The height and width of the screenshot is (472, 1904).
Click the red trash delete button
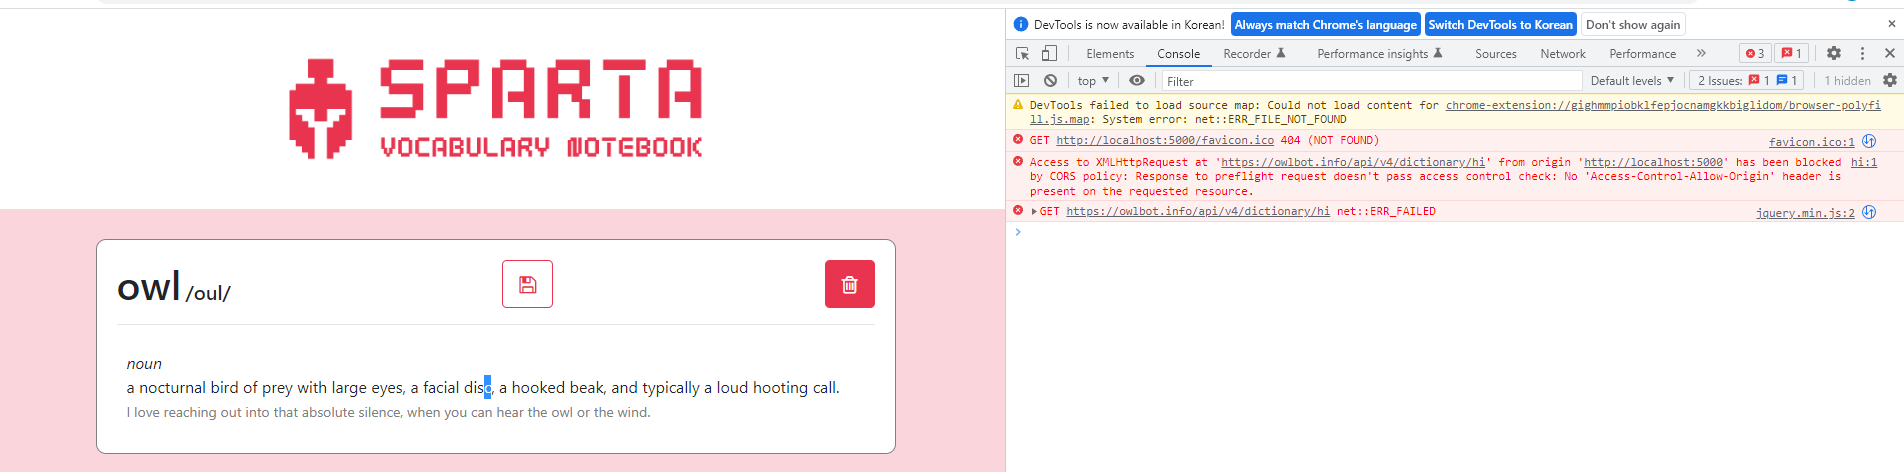click(x=849, y=284)
